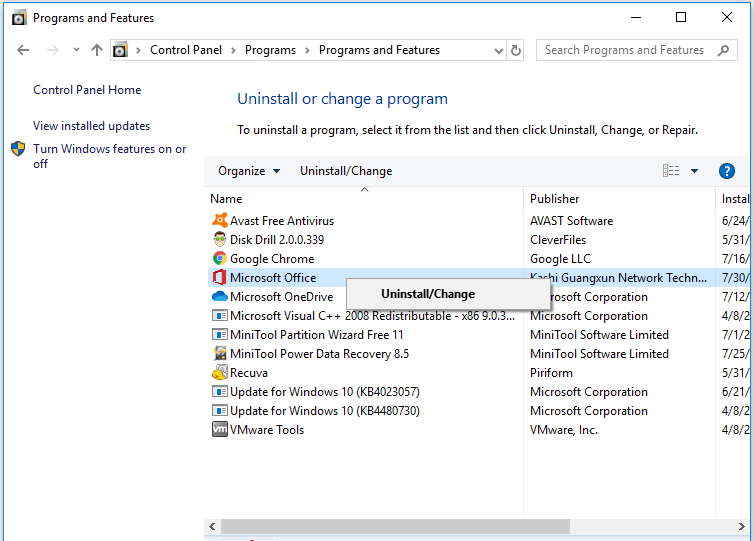Expand the chevron before Control Panel breadcrumb
This screenshot has width=754, height=541.
138,50
